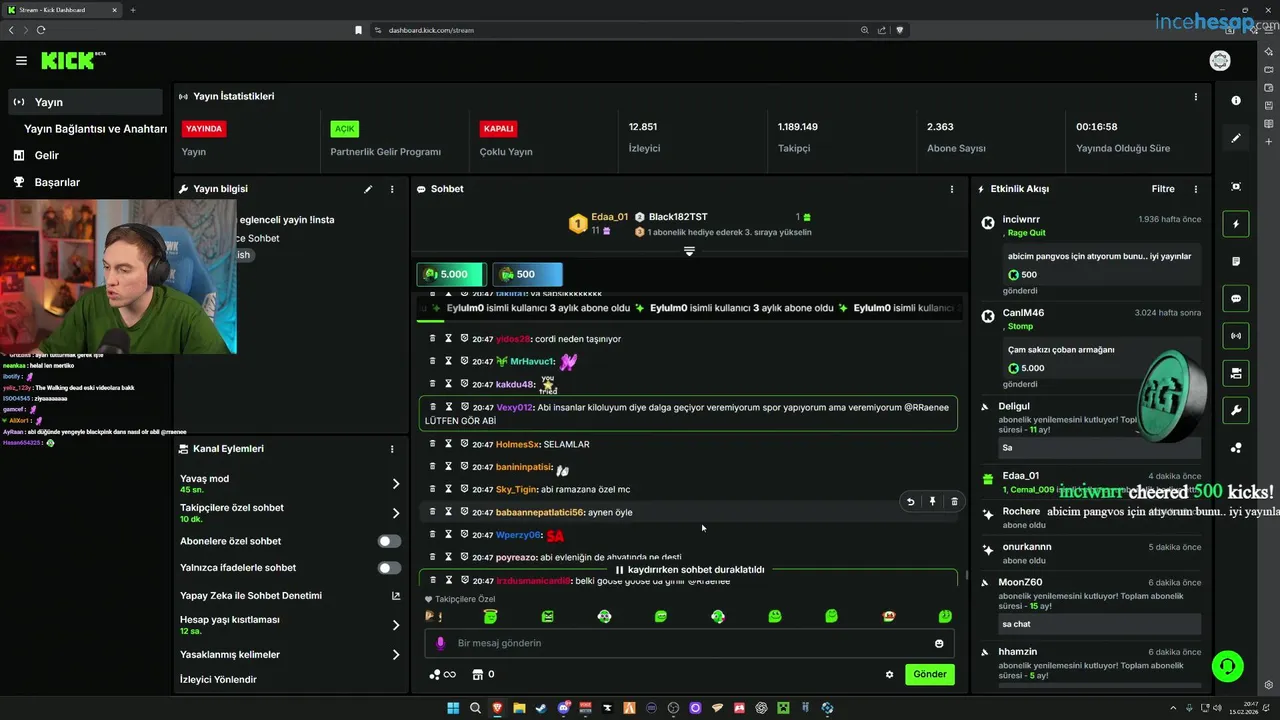The height and width of the screenshot is (720, 1280).
Task: Click the username Vexy012 in chat
Action: click(514, 408)
